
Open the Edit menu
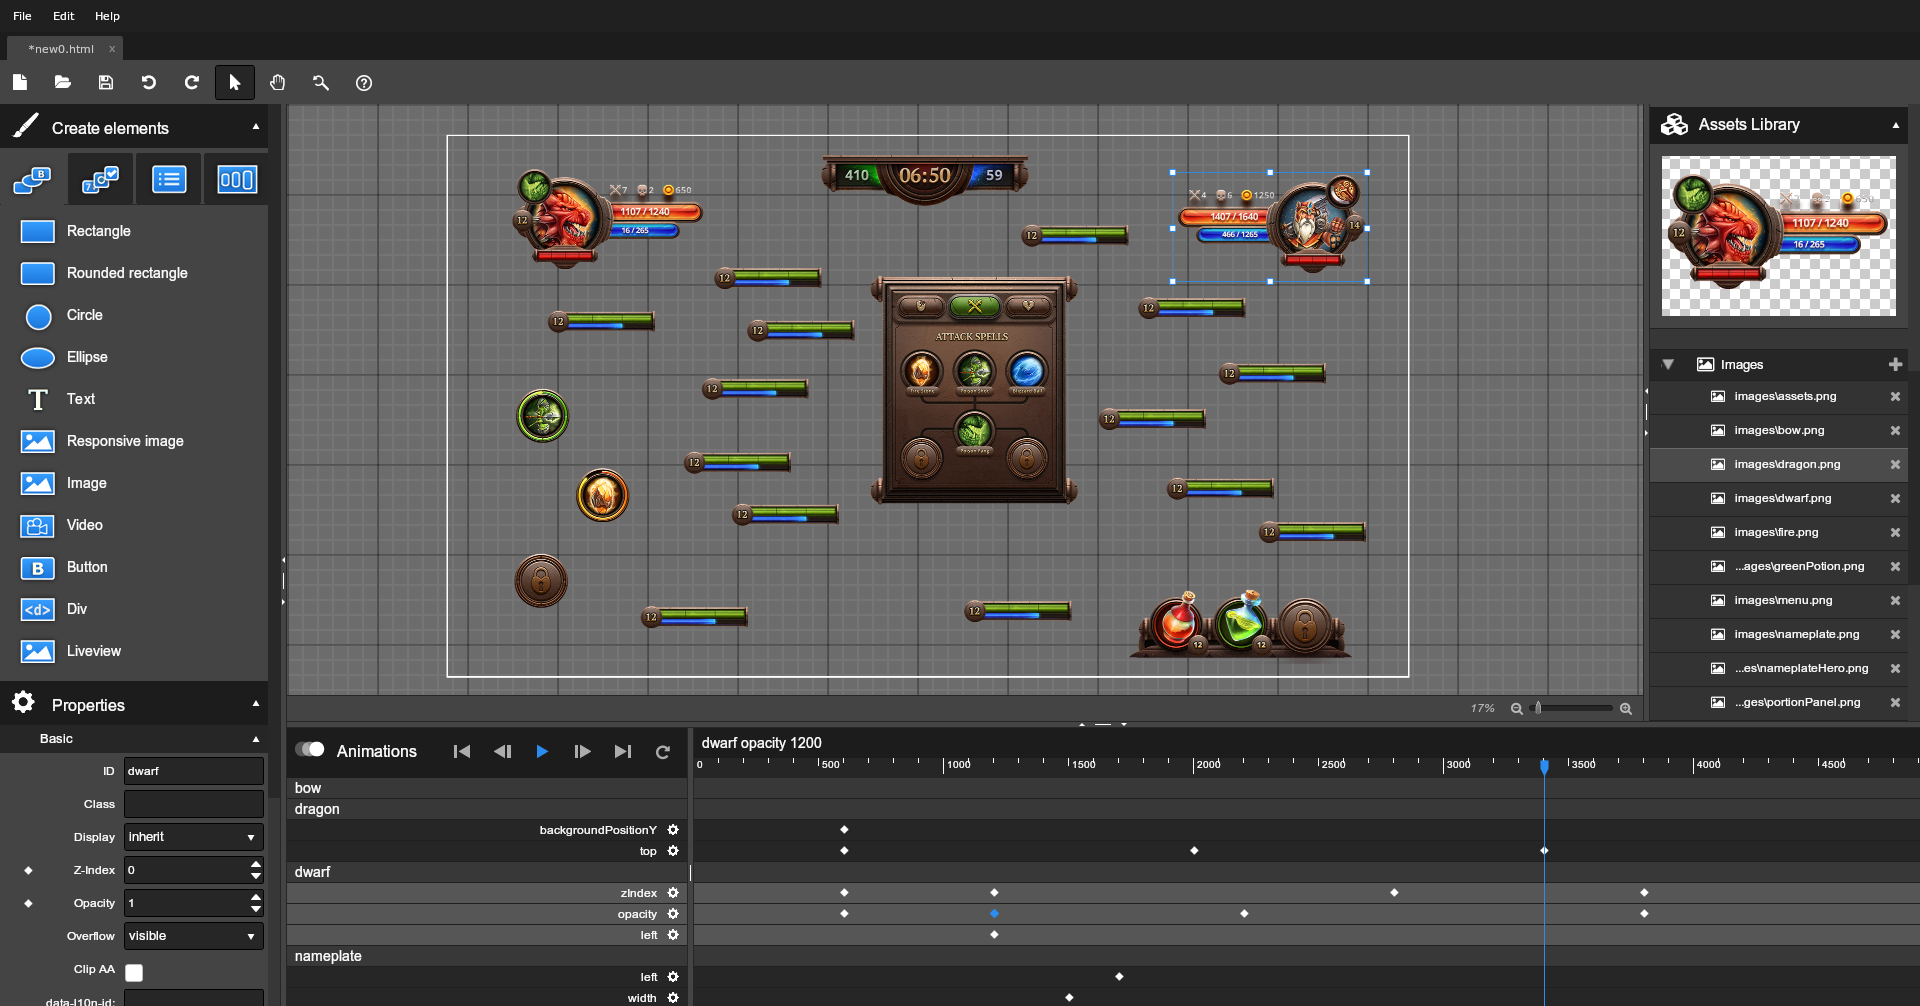point(63,16)
